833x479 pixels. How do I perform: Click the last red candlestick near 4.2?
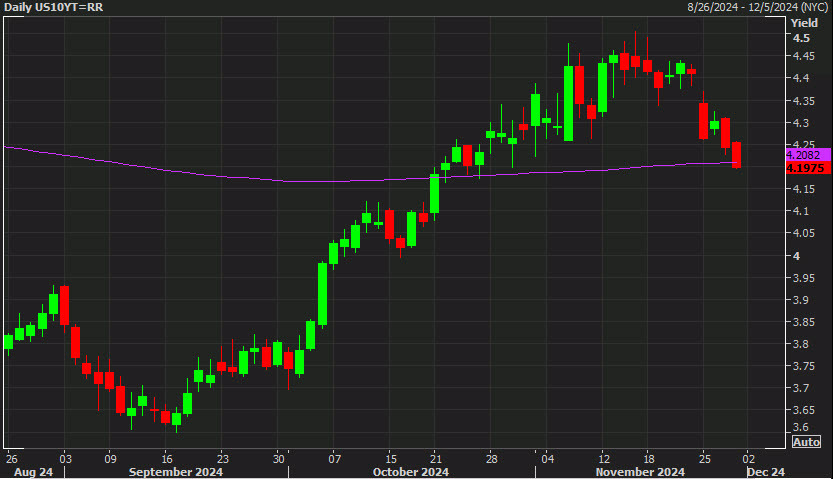coord(736,155)
